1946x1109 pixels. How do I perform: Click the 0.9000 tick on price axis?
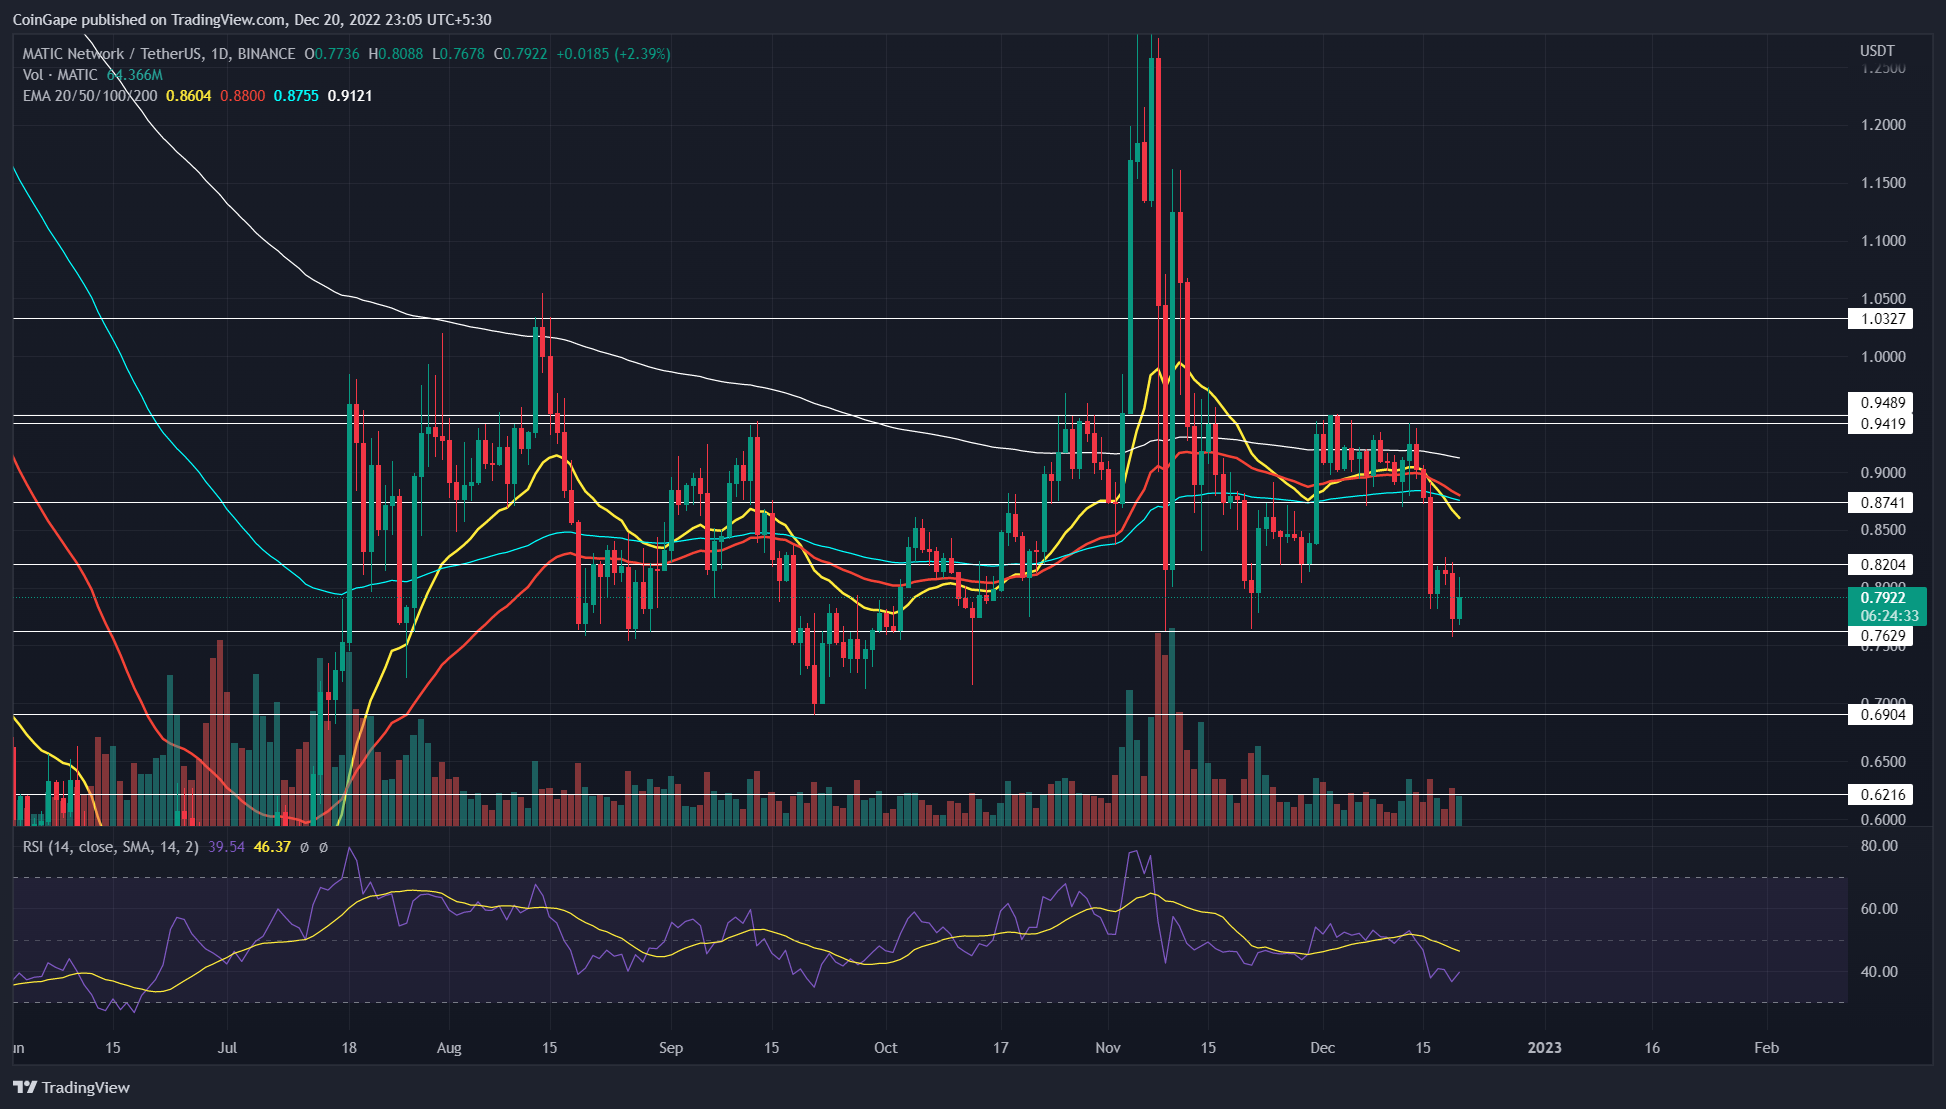pyautogui.click(x=1883, y=473)
